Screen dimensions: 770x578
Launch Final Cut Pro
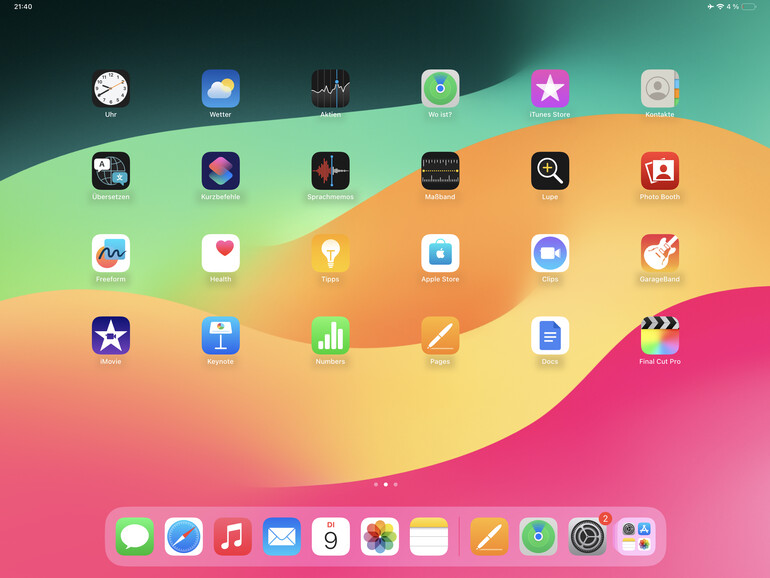tap(660, 335)
